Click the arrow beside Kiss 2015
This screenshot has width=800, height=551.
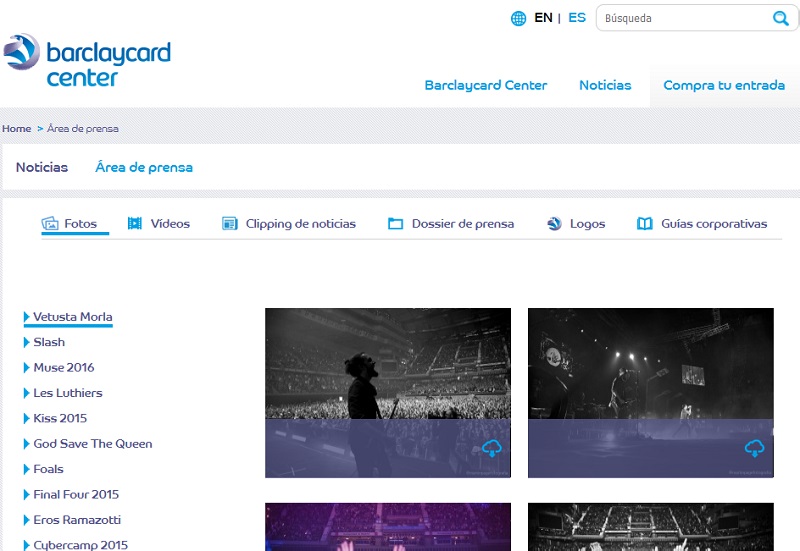pyautogui.click(x=27, y=419)
